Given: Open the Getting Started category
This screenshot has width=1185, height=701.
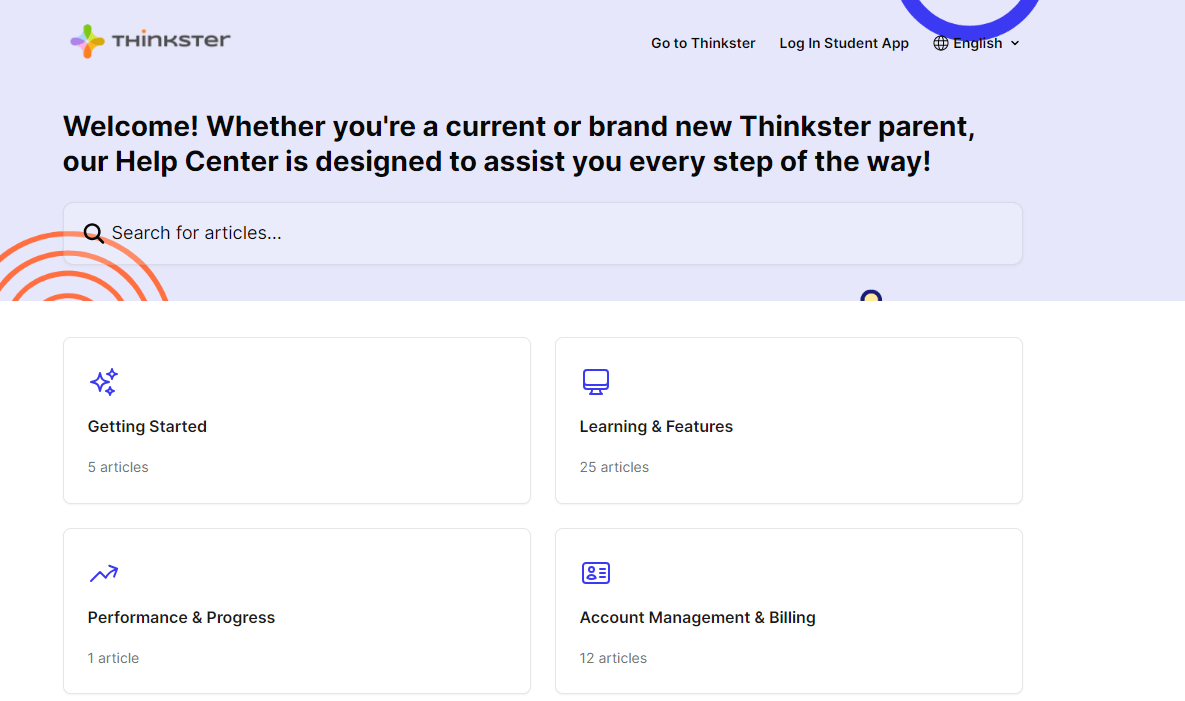Looking at the screenshot, I should 296,420.
